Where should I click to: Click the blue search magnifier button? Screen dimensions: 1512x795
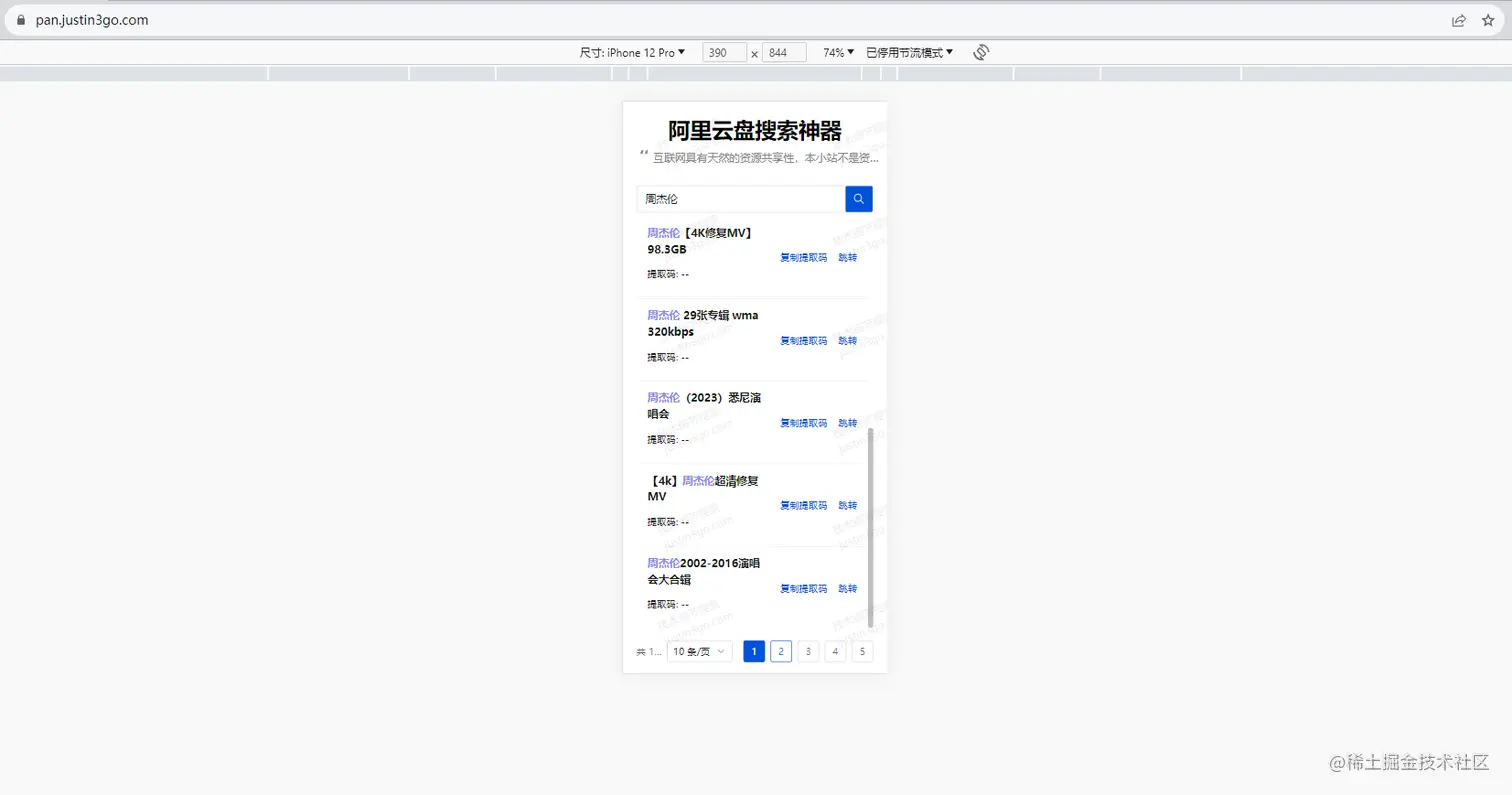tap(858, 199)
